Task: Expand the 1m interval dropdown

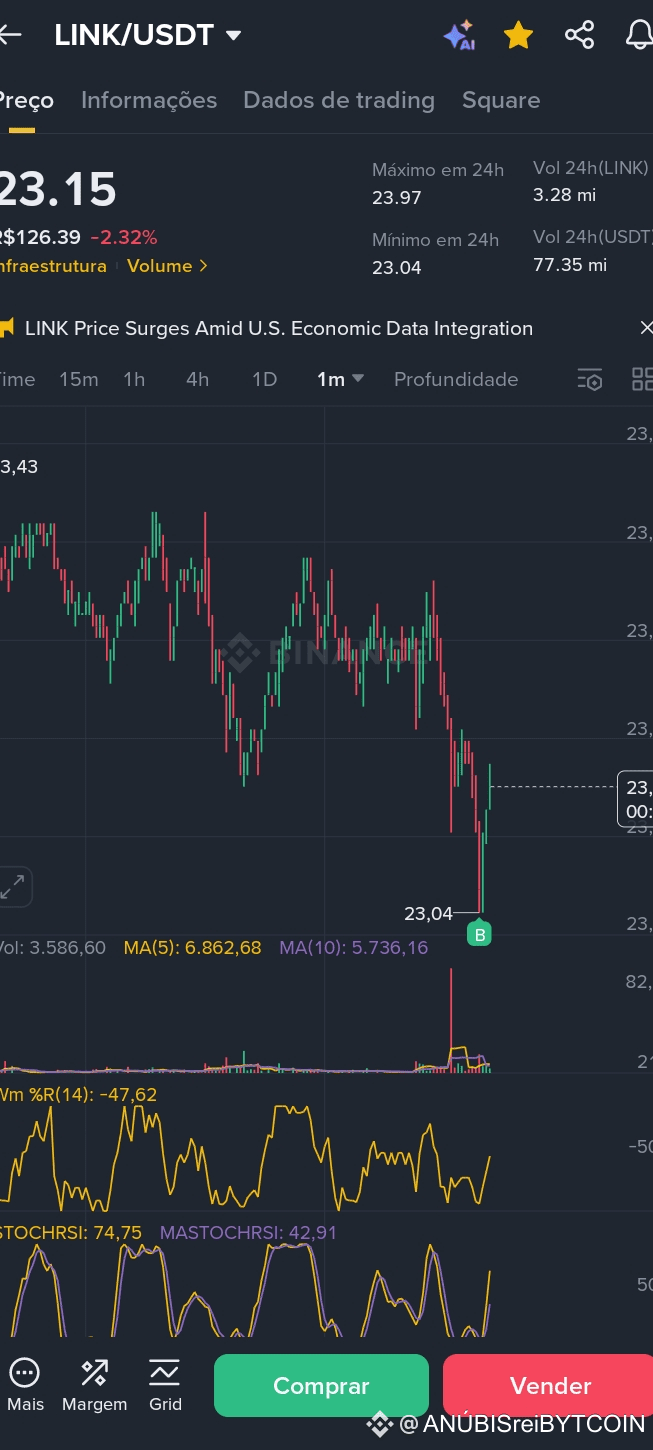Action: 340,379
